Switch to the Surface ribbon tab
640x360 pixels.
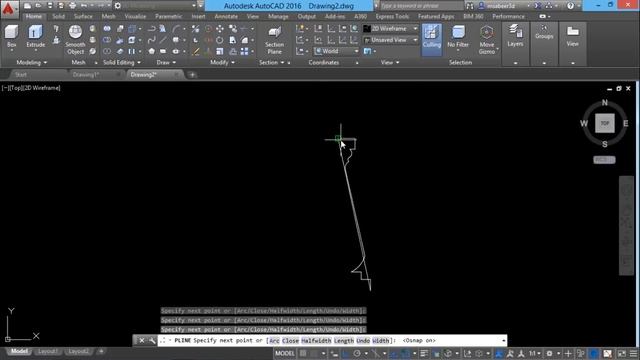[x=83, y=16]
